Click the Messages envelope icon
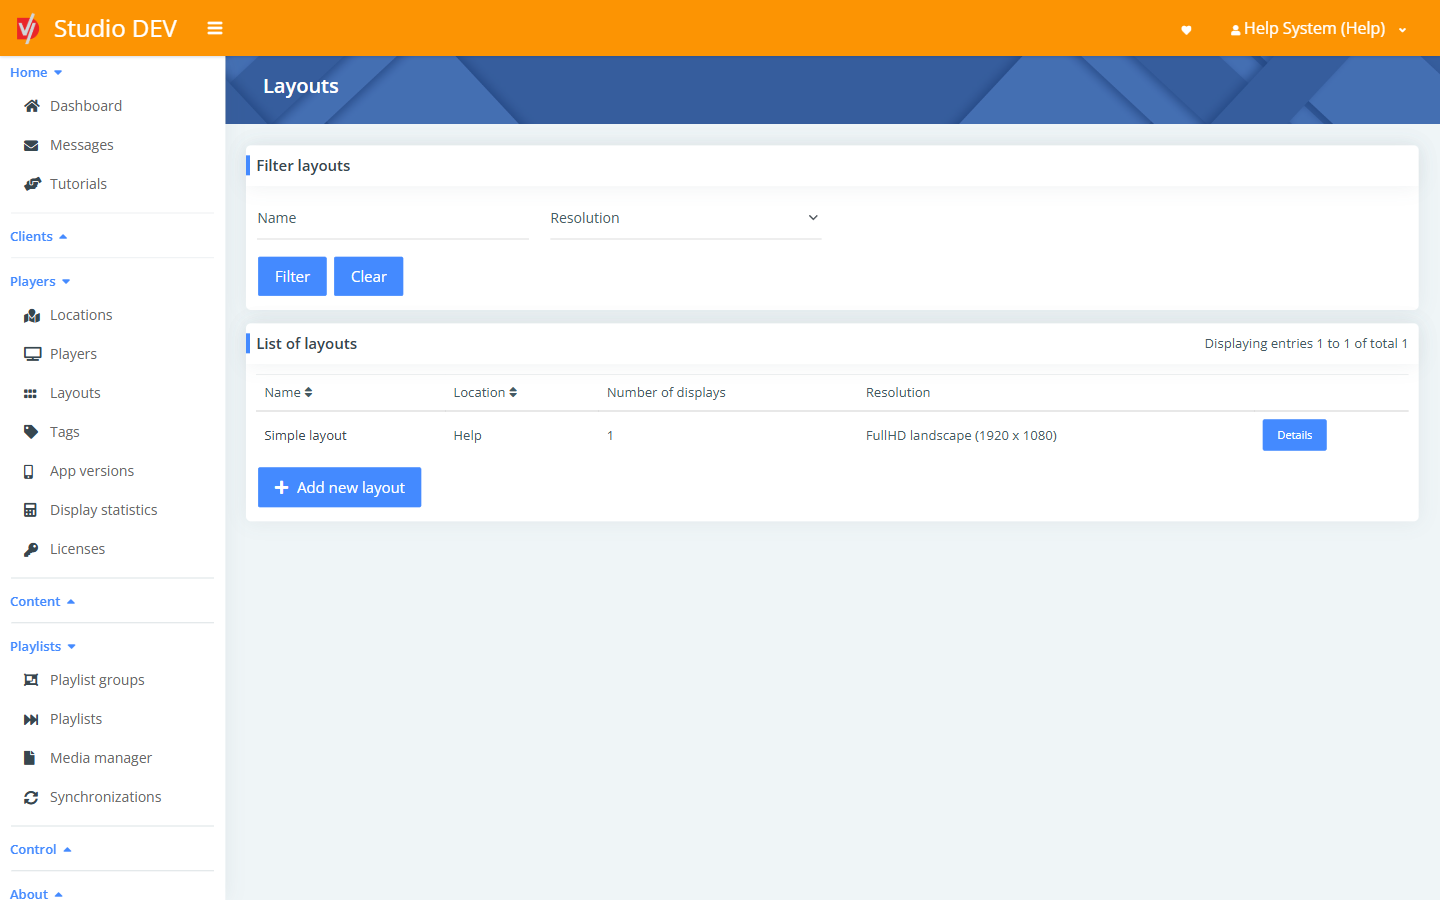This screenshot has height=900, width=1440. [x=31, y=145]
